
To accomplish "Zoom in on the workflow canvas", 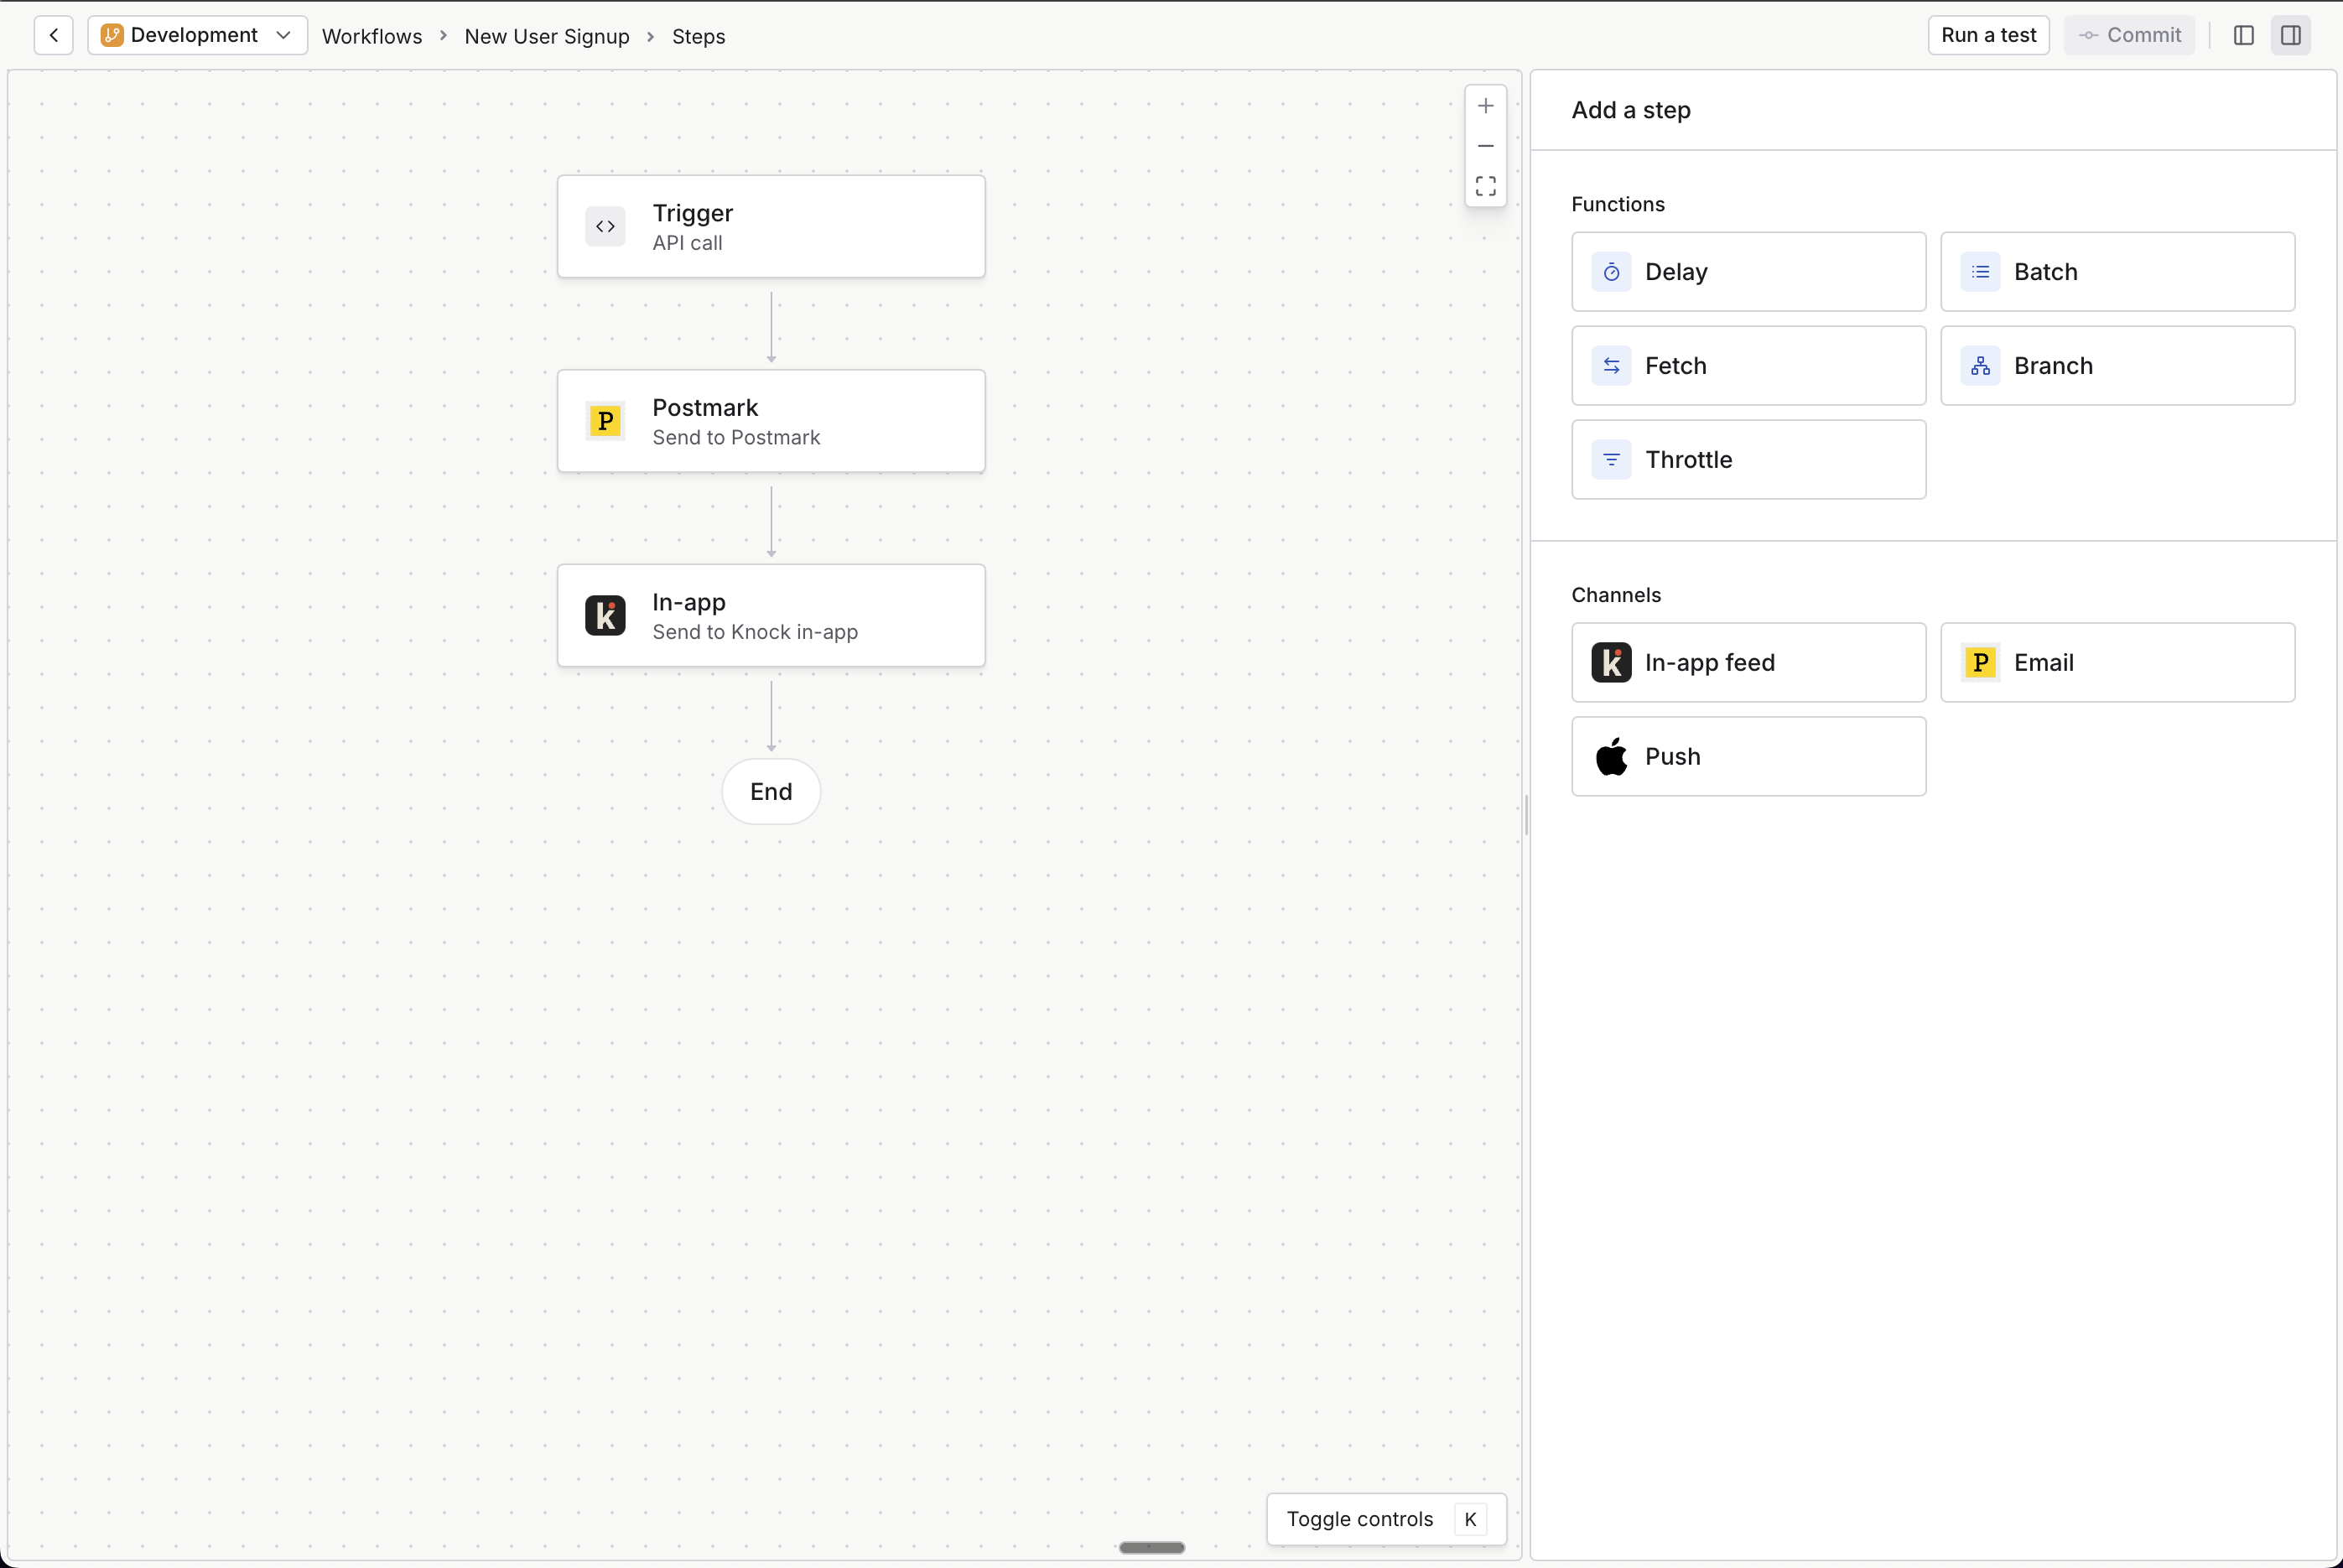I will [1485, 105].
